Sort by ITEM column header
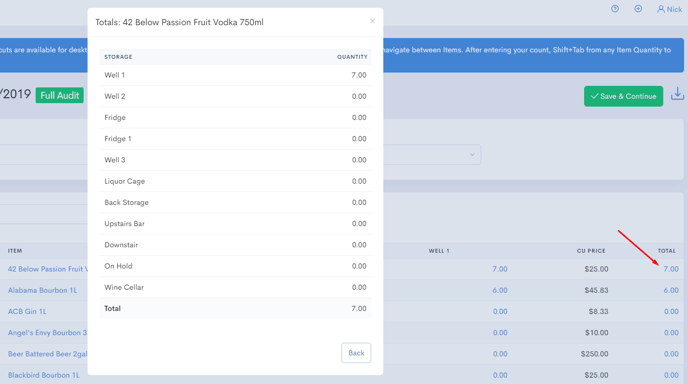The height and width of the screenshot is (384, 688). click(x=14, y=251)
